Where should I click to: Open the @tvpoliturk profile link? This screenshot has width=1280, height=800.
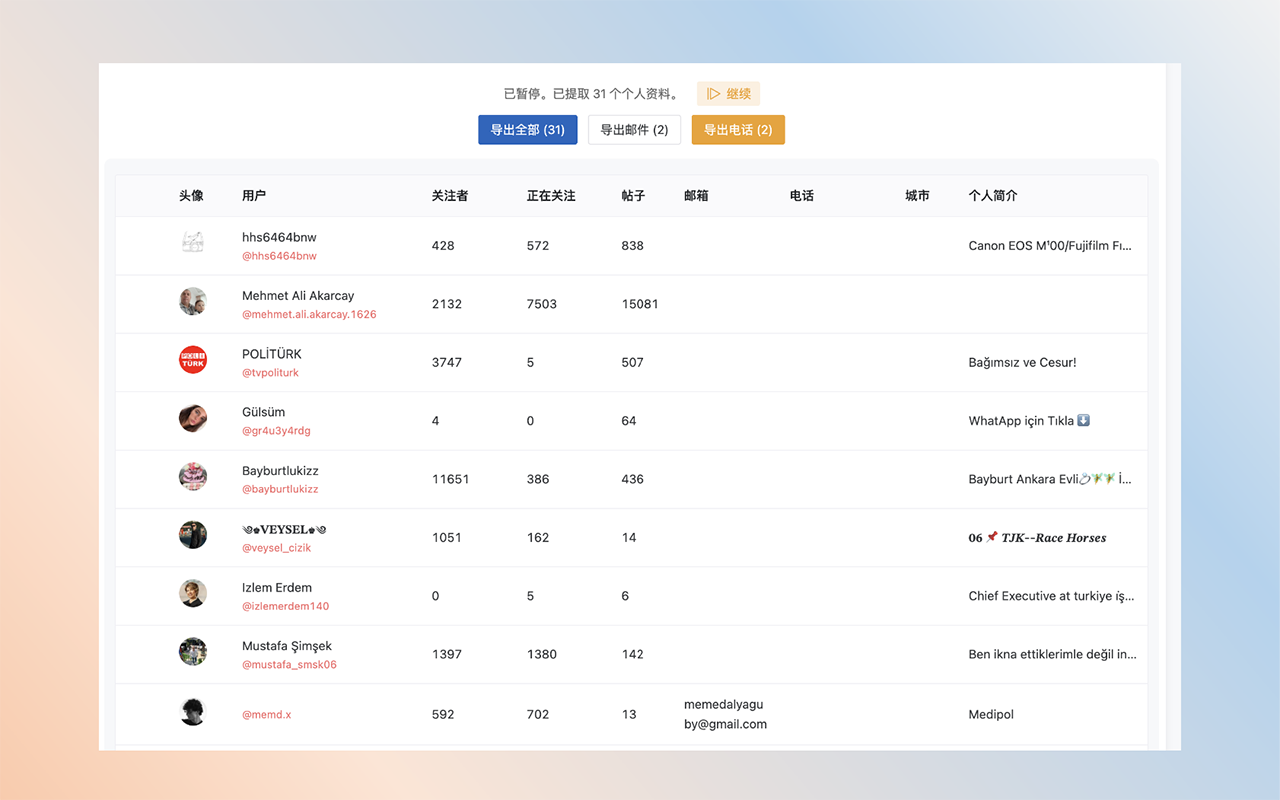tap(270, 372)
